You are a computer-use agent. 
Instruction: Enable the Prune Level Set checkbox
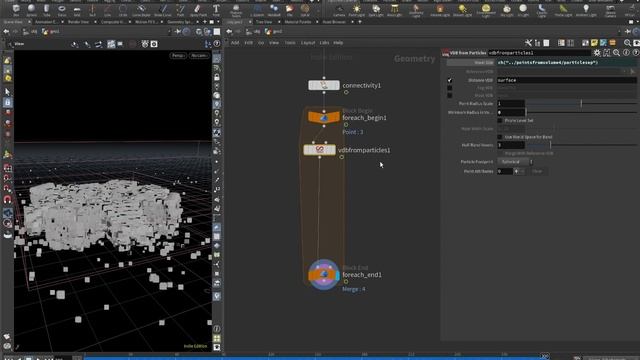(500, 121)
